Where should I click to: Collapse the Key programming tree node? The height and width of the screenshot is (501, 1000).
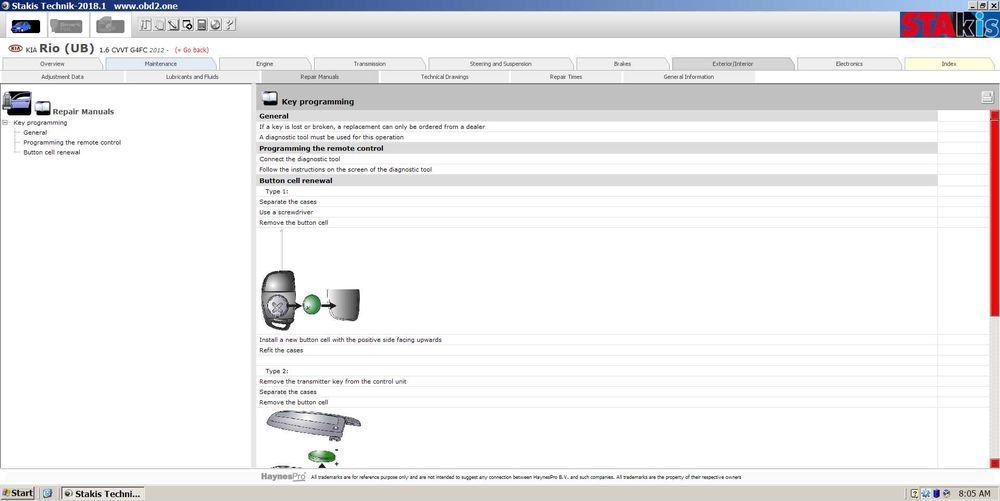coord(5,122)
